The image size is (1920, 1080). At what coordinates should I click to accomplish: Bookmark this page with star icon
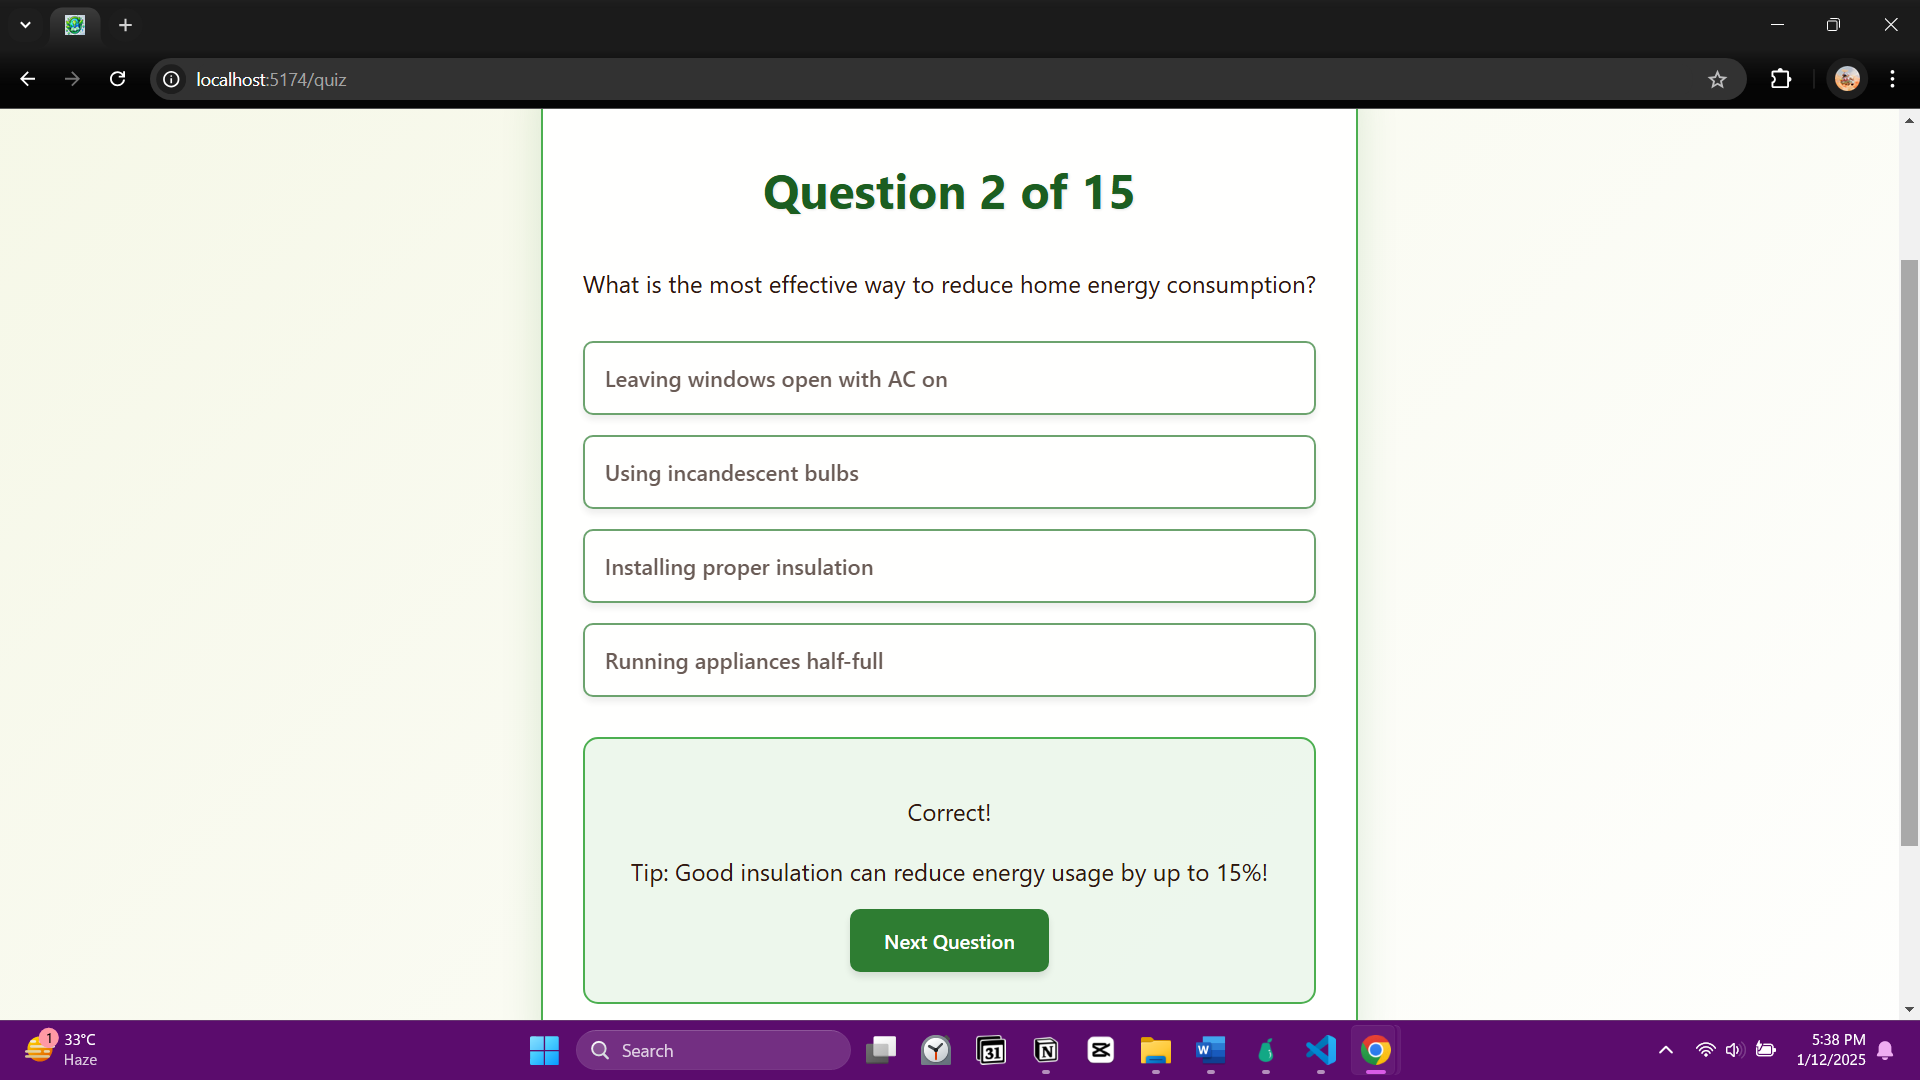tap(1717, 79)
